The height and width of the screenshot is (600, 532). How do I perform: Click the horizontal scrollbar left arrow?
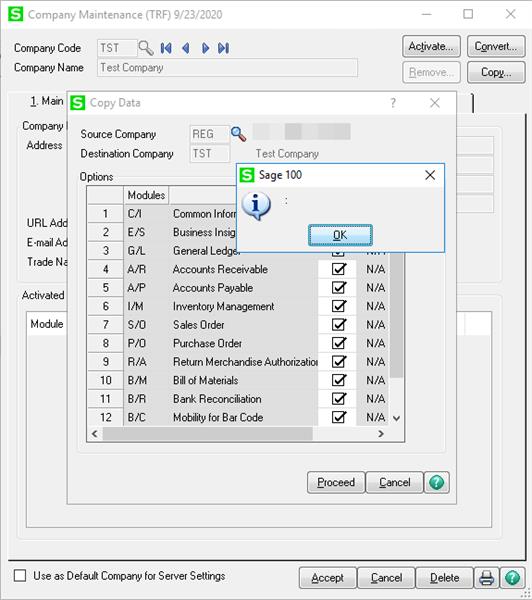point(95,434)
